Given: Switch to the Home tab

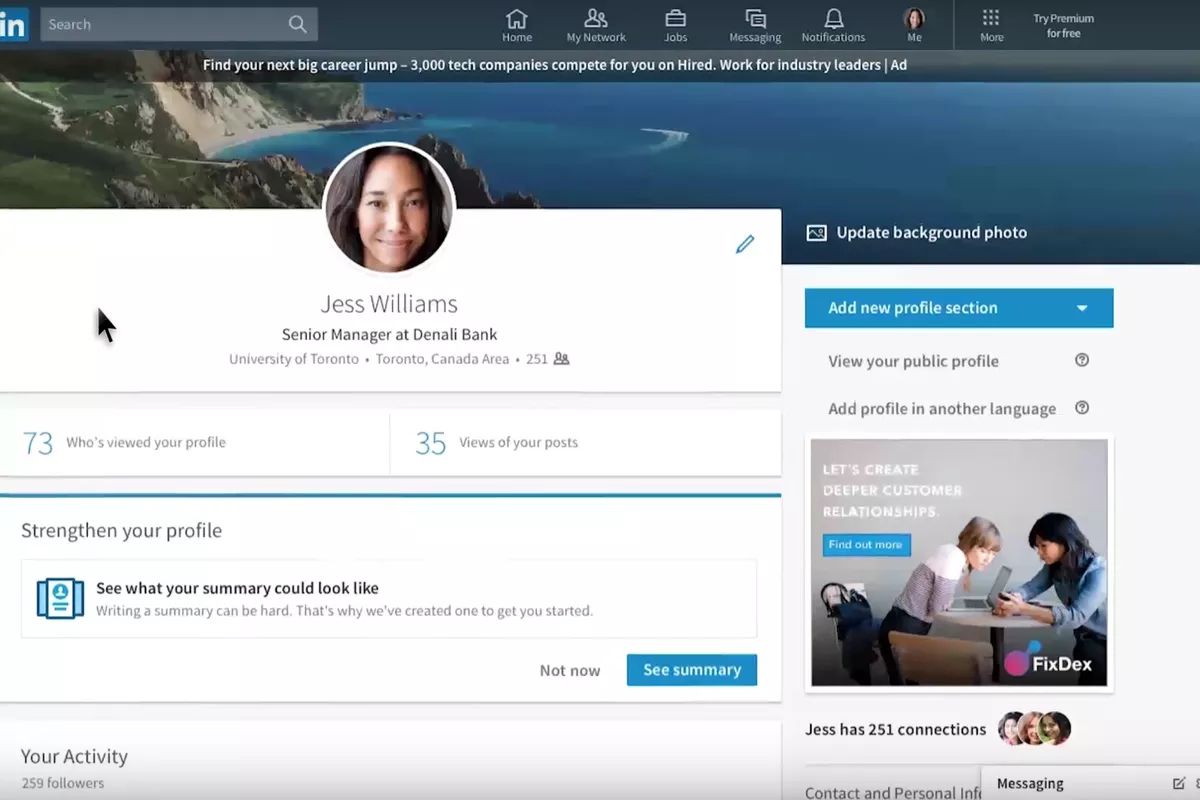Looking at the screenshot, I should (516, 18).
